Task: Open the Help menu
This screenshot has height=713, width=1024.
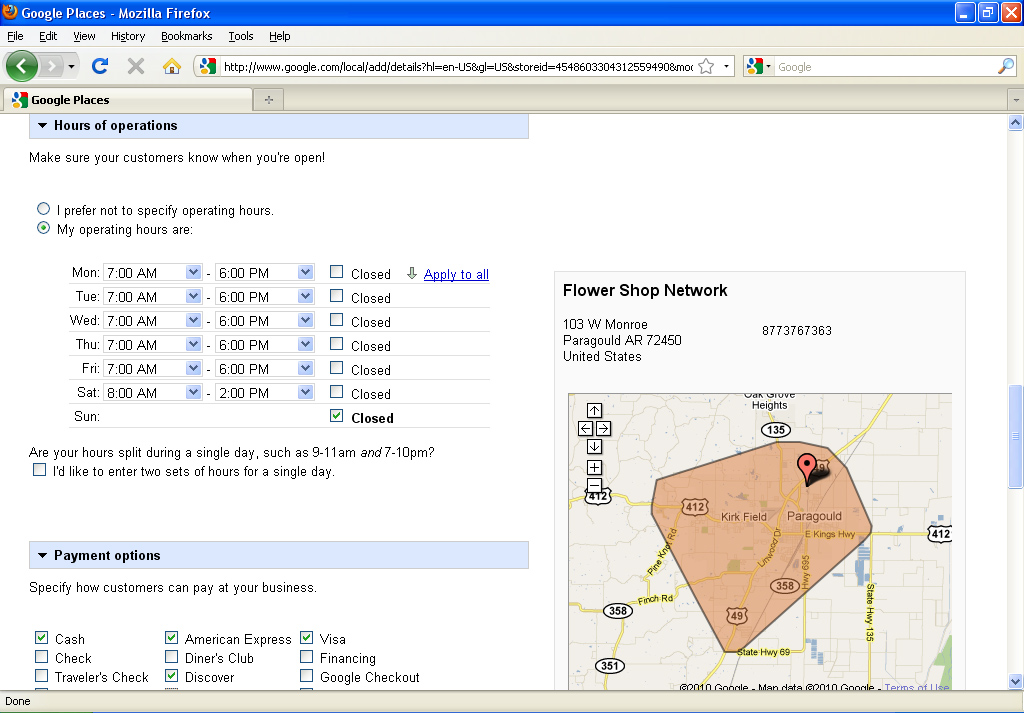Action: tap(280, 36)
